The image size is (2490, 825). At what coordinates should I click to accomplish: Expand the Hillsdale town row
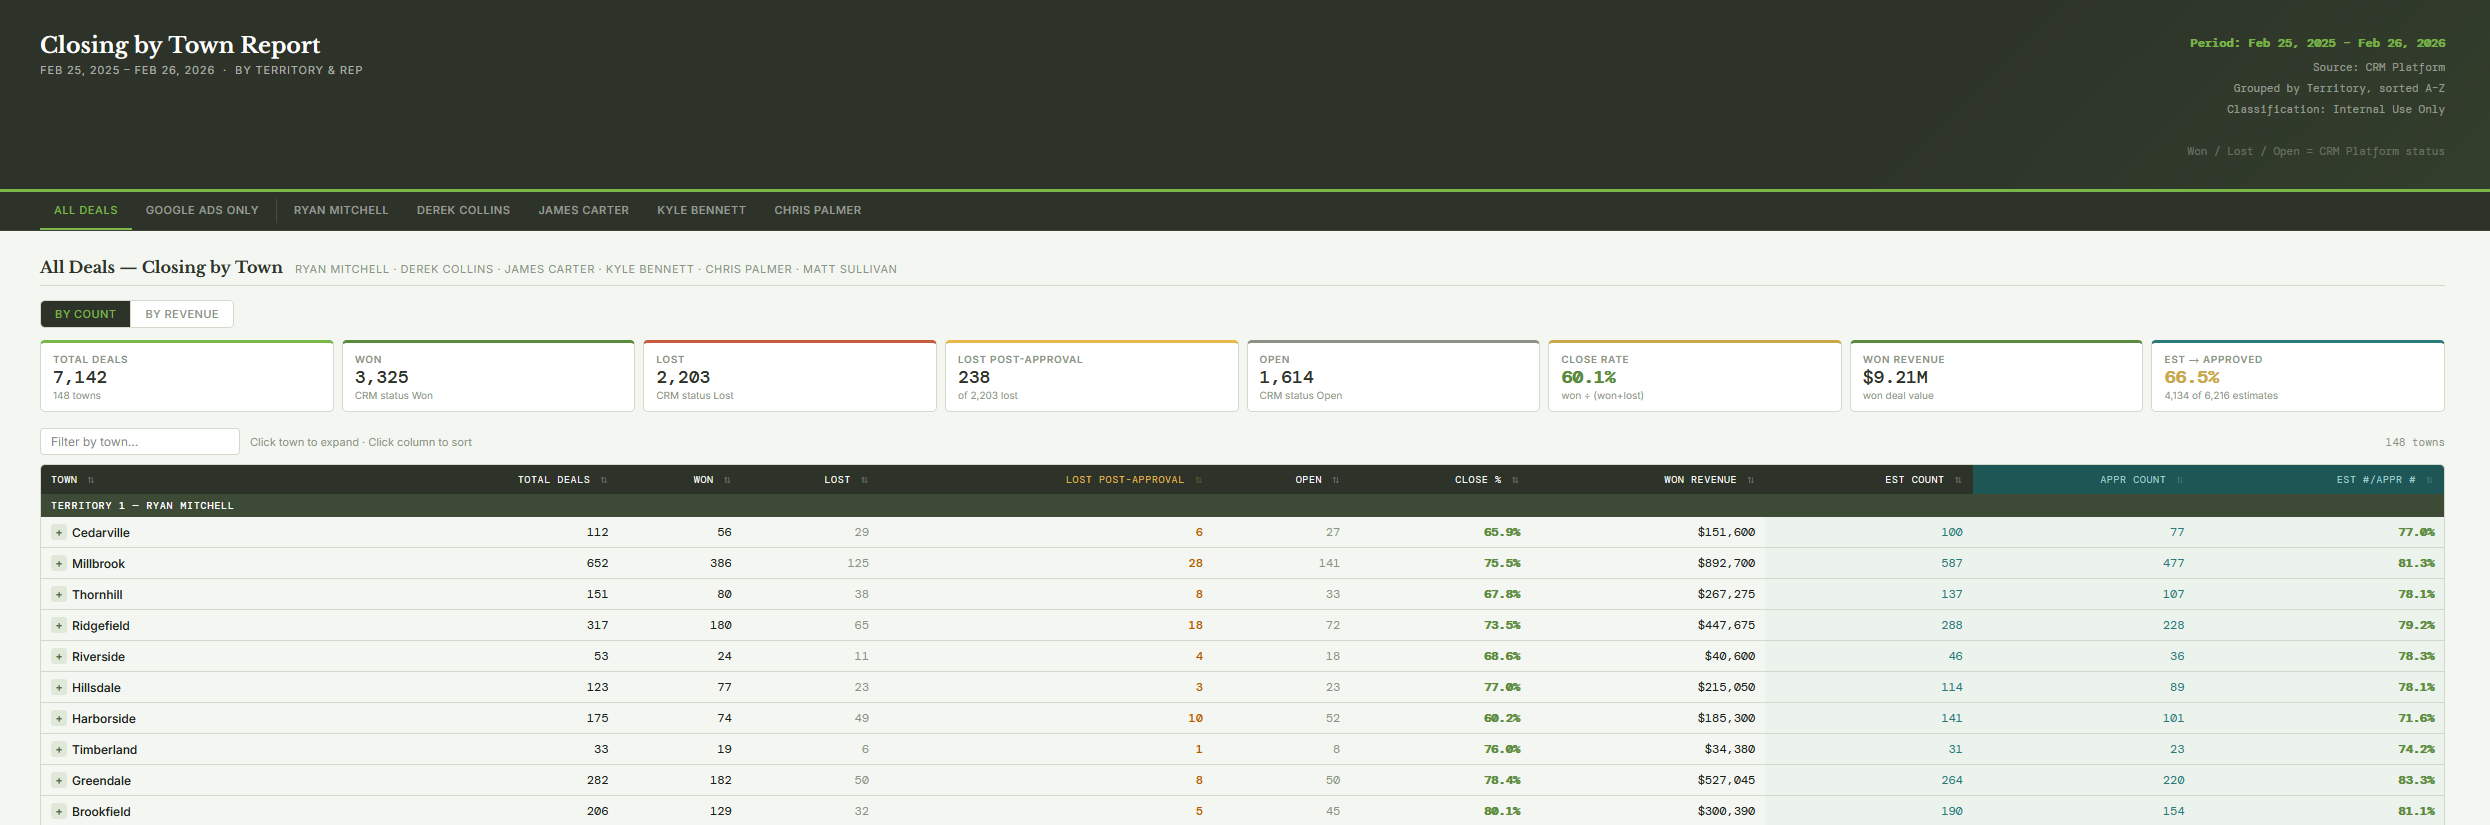point(59,688)
